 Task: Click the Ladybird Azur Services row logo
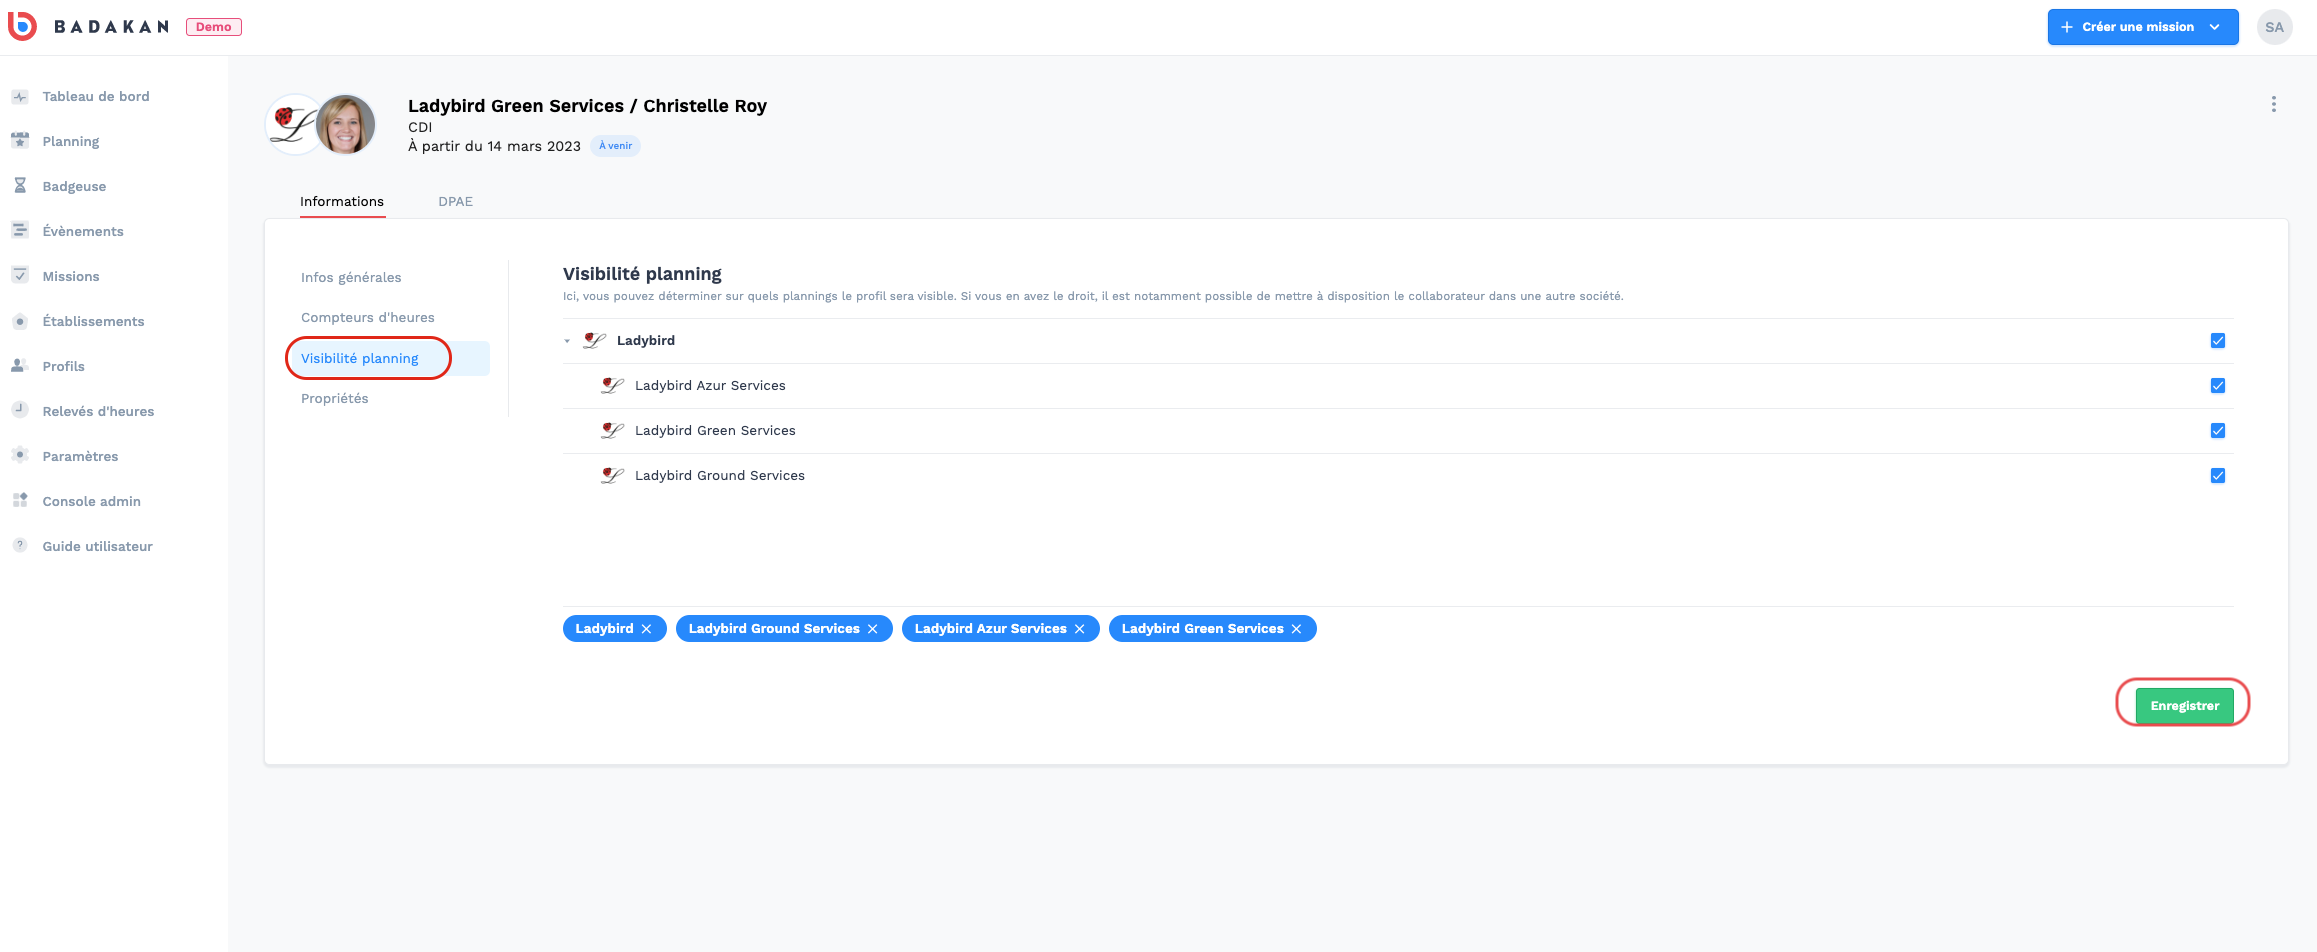[x=612, y=385]
